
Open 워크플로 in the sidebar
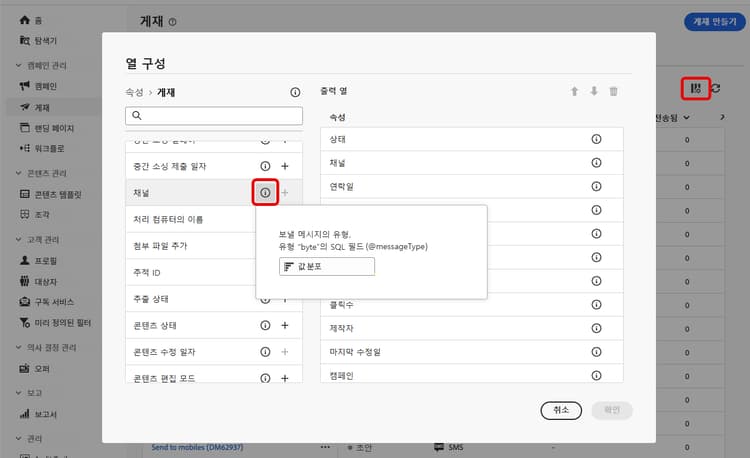42,149
